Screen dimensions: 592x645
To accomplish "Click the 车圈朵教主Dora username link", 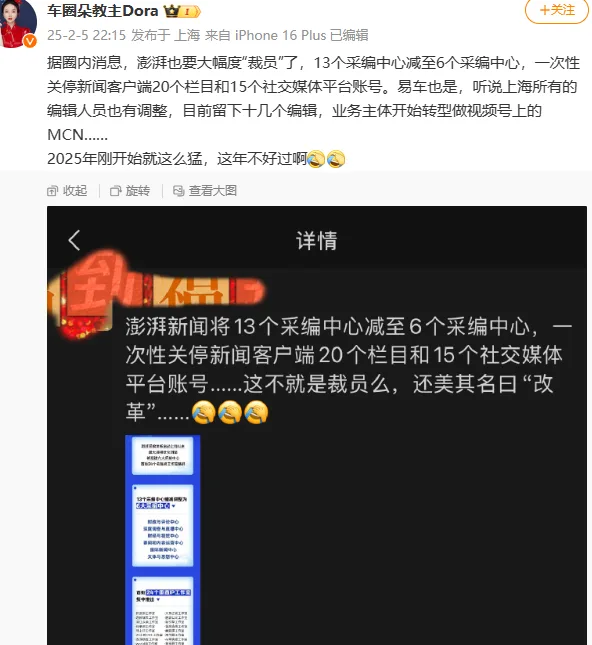I will pyautogui.click(x=102, y=11).
